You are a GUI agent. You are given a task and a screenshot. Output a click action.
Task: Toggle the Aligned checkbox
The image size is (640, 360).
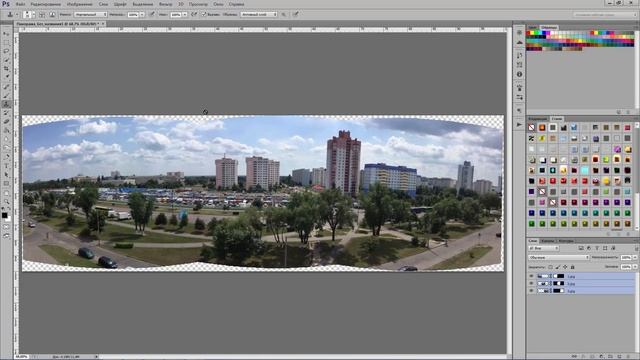click(203, 14)
